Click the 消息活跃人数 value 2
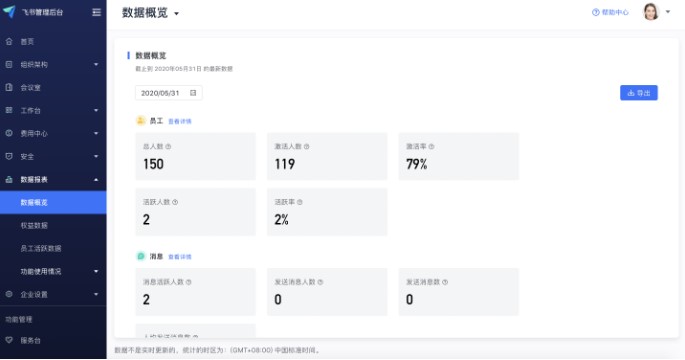The width and height of the screenshot is (685, 360). coord(146,299)
